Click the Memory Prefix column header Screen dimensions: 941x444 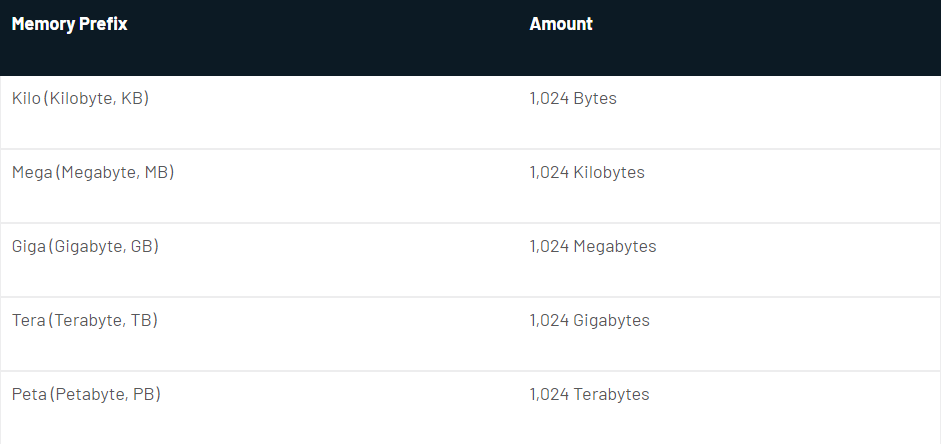click(x=69, y=24)
